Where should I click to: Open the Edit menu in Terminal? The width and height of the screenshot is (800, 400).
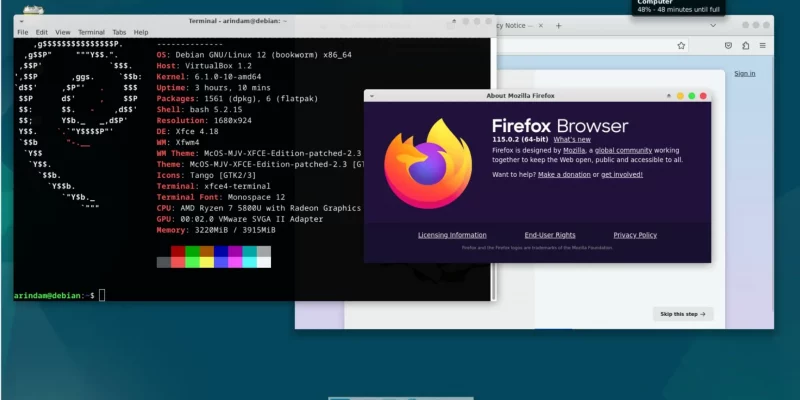click(x=42, y=32)
